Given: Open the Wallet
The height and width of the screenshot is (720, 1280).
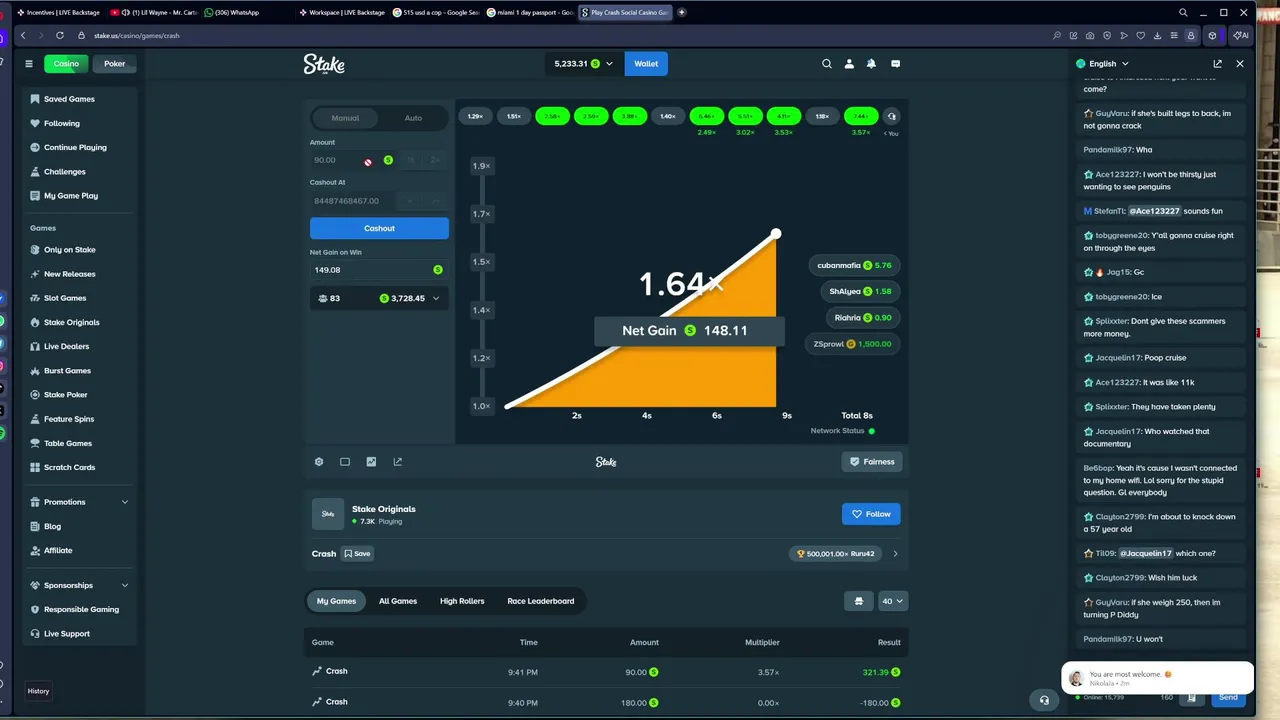Looking at the screenshot, I should pyautogui.click(x=646, y=63).
